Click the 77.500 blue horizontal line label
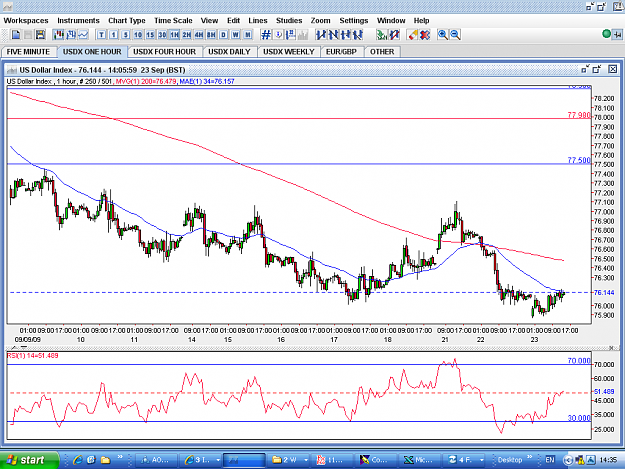The height and width of the screenshot is (469, 625). click(x=579, y=160)
